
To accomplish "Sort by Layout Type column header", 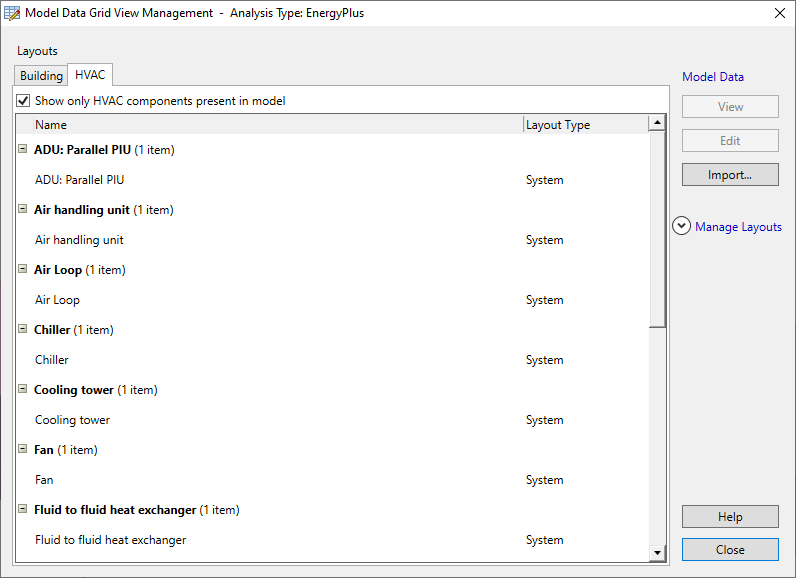I will pos(585,125).
